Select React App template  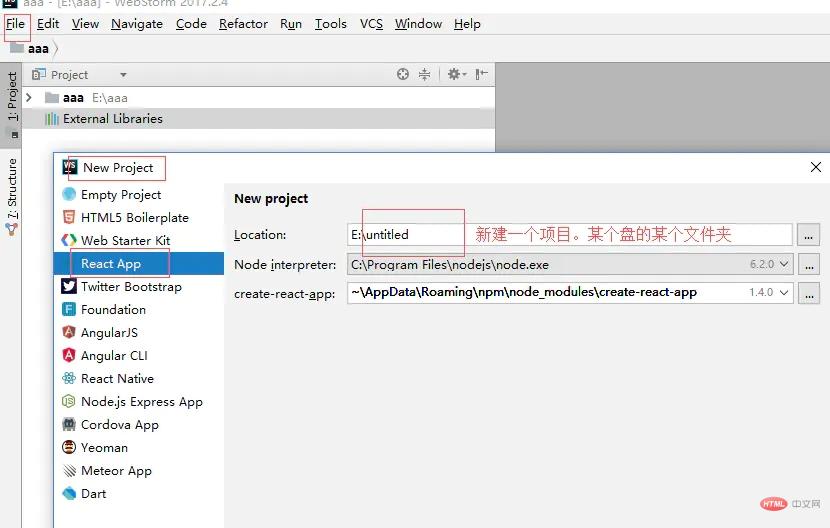(139, 264)
